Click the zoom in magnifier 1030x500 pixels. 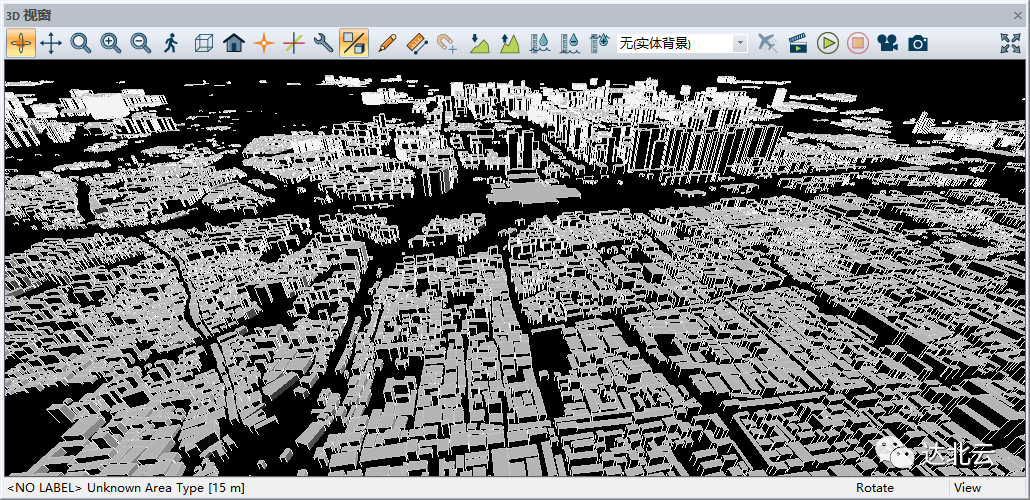pyautogui.click(x=110, y=43)
